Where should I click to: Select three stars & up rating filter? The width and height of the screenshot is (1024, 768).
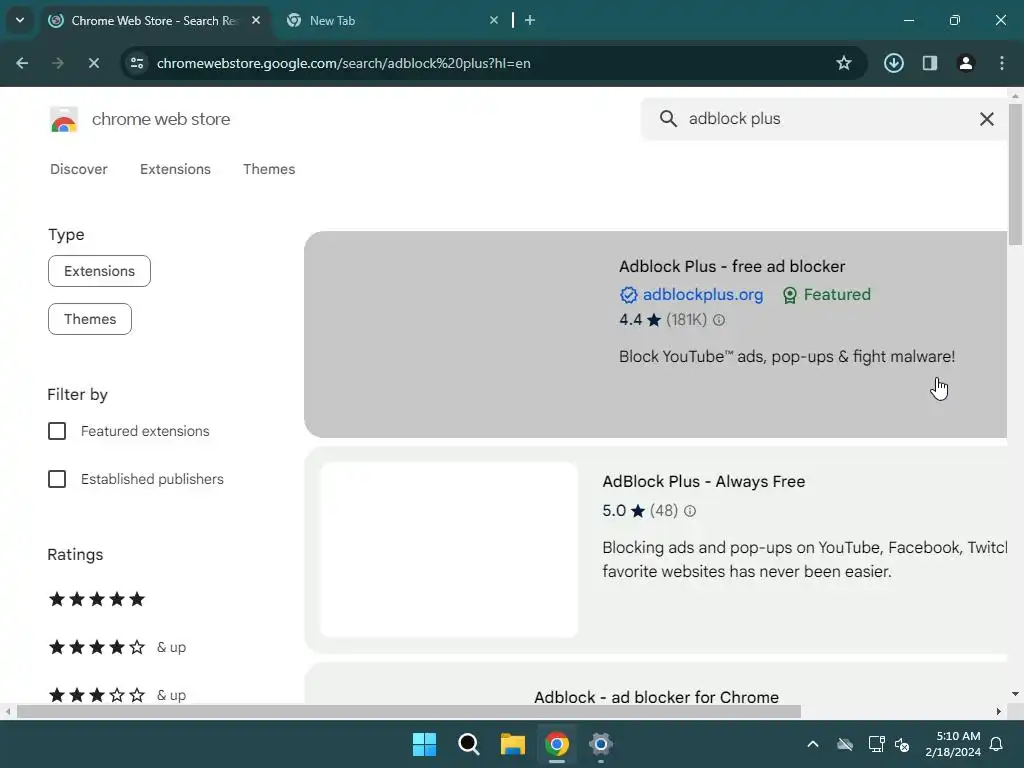tap(117, 695)
